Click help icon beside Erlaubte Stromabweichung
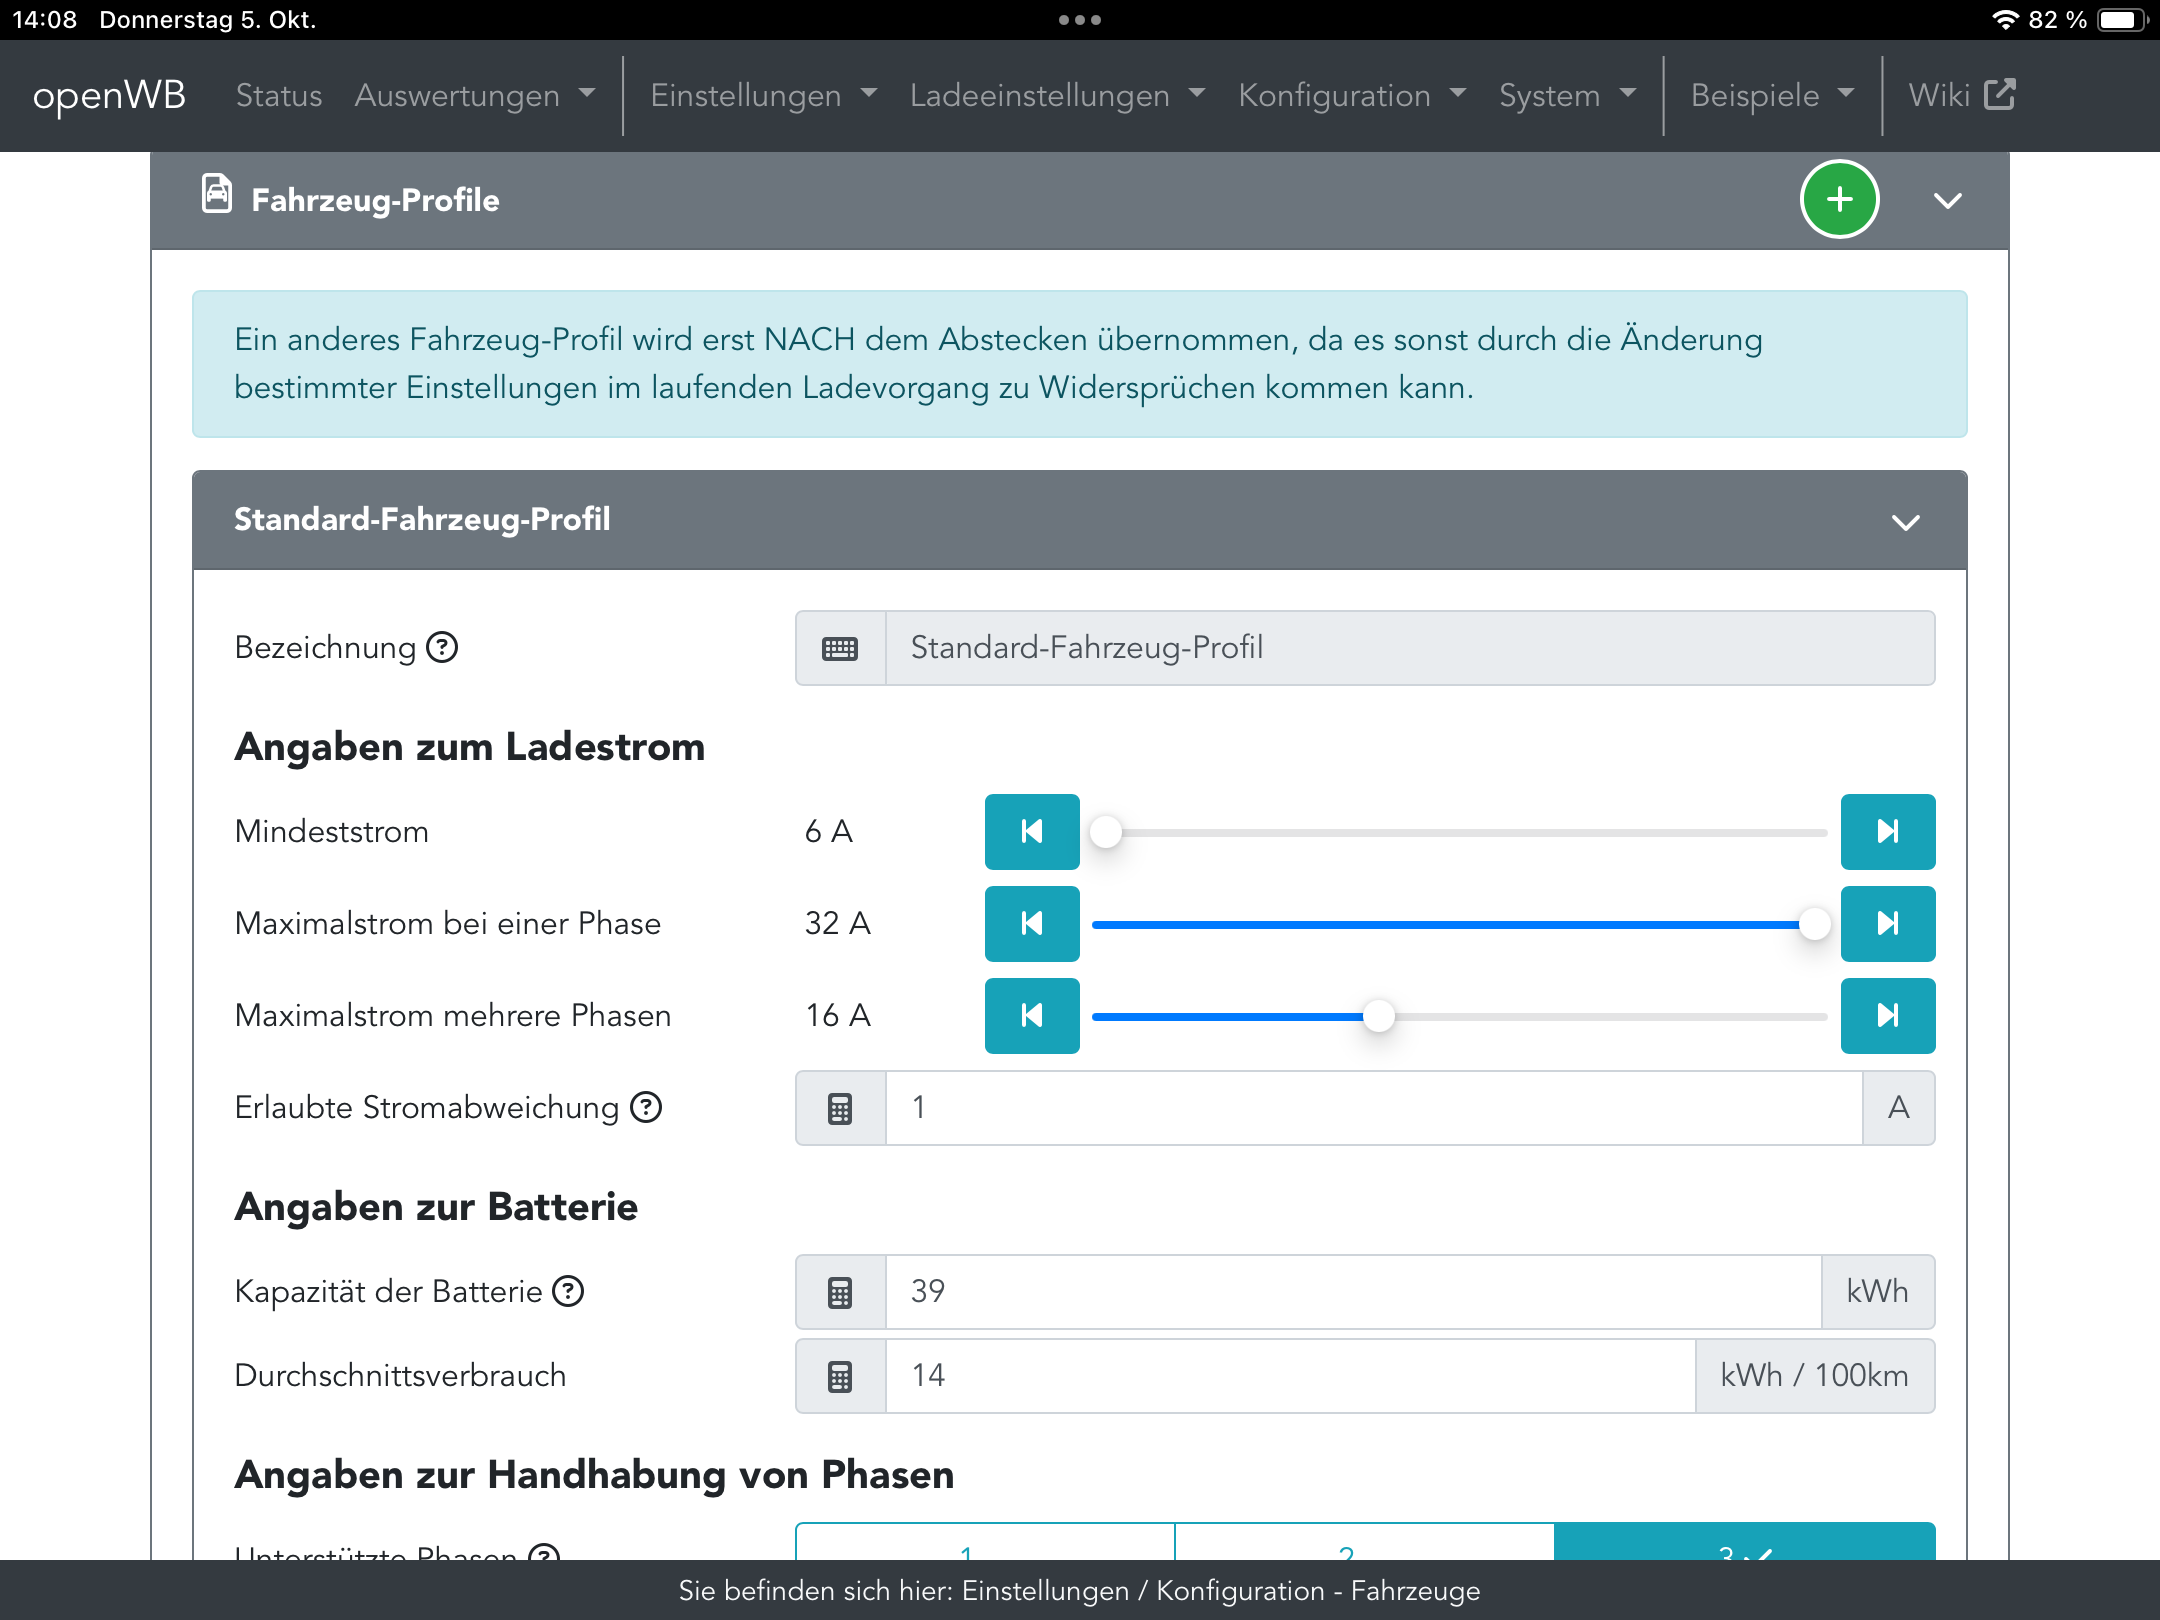The width and height of the screenshot is (2160, 1620). pos(646,1108)
